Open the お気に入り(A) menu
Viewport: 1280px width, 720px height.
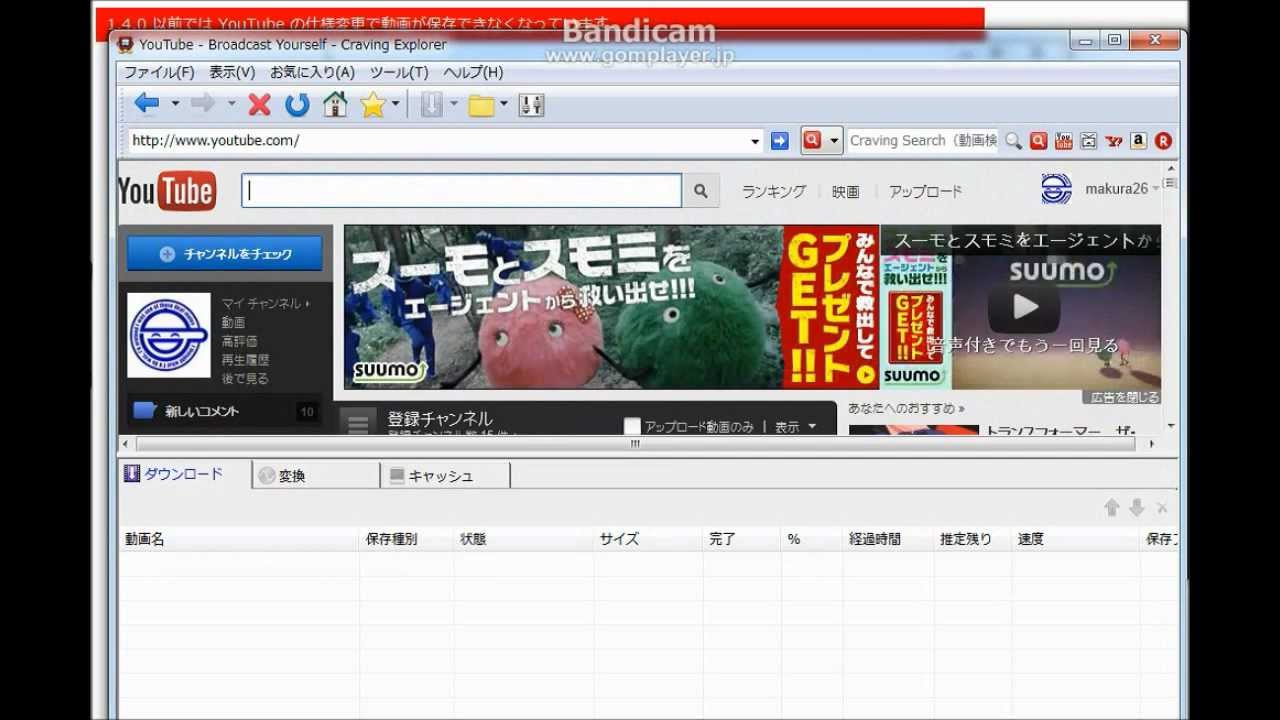point(312,72)
